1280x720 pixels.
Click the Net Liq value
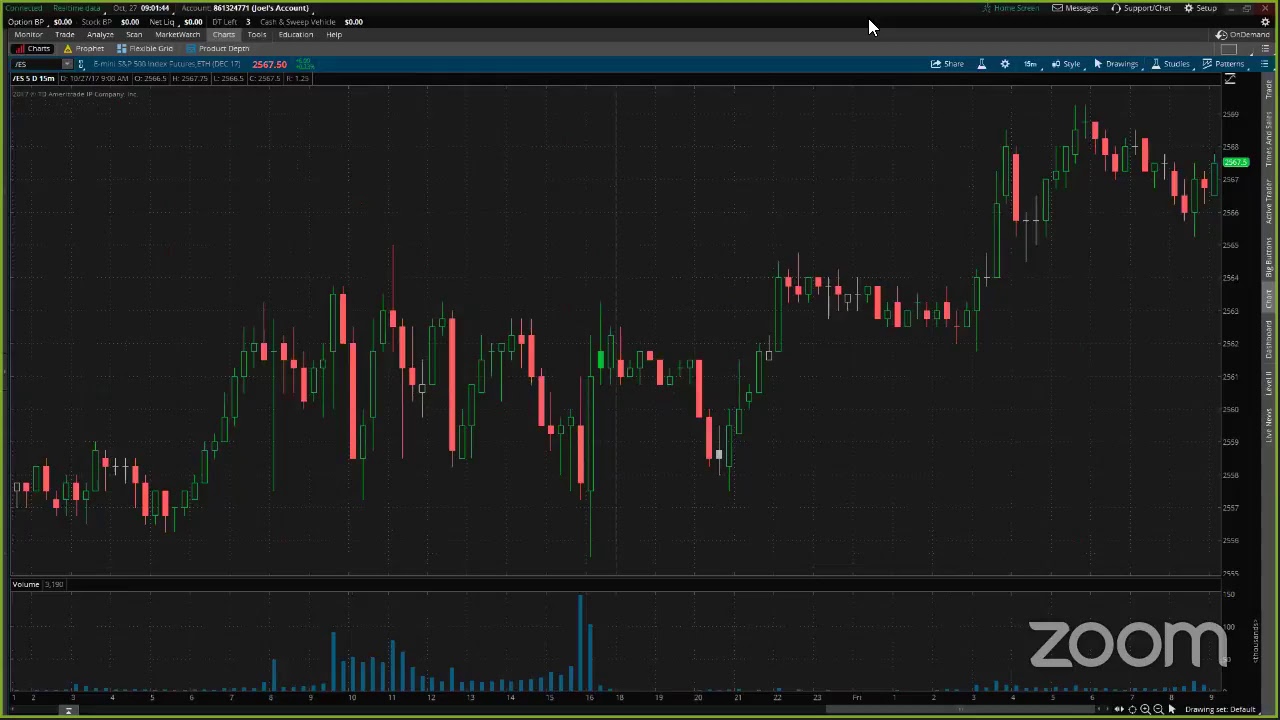click(193, 21)
